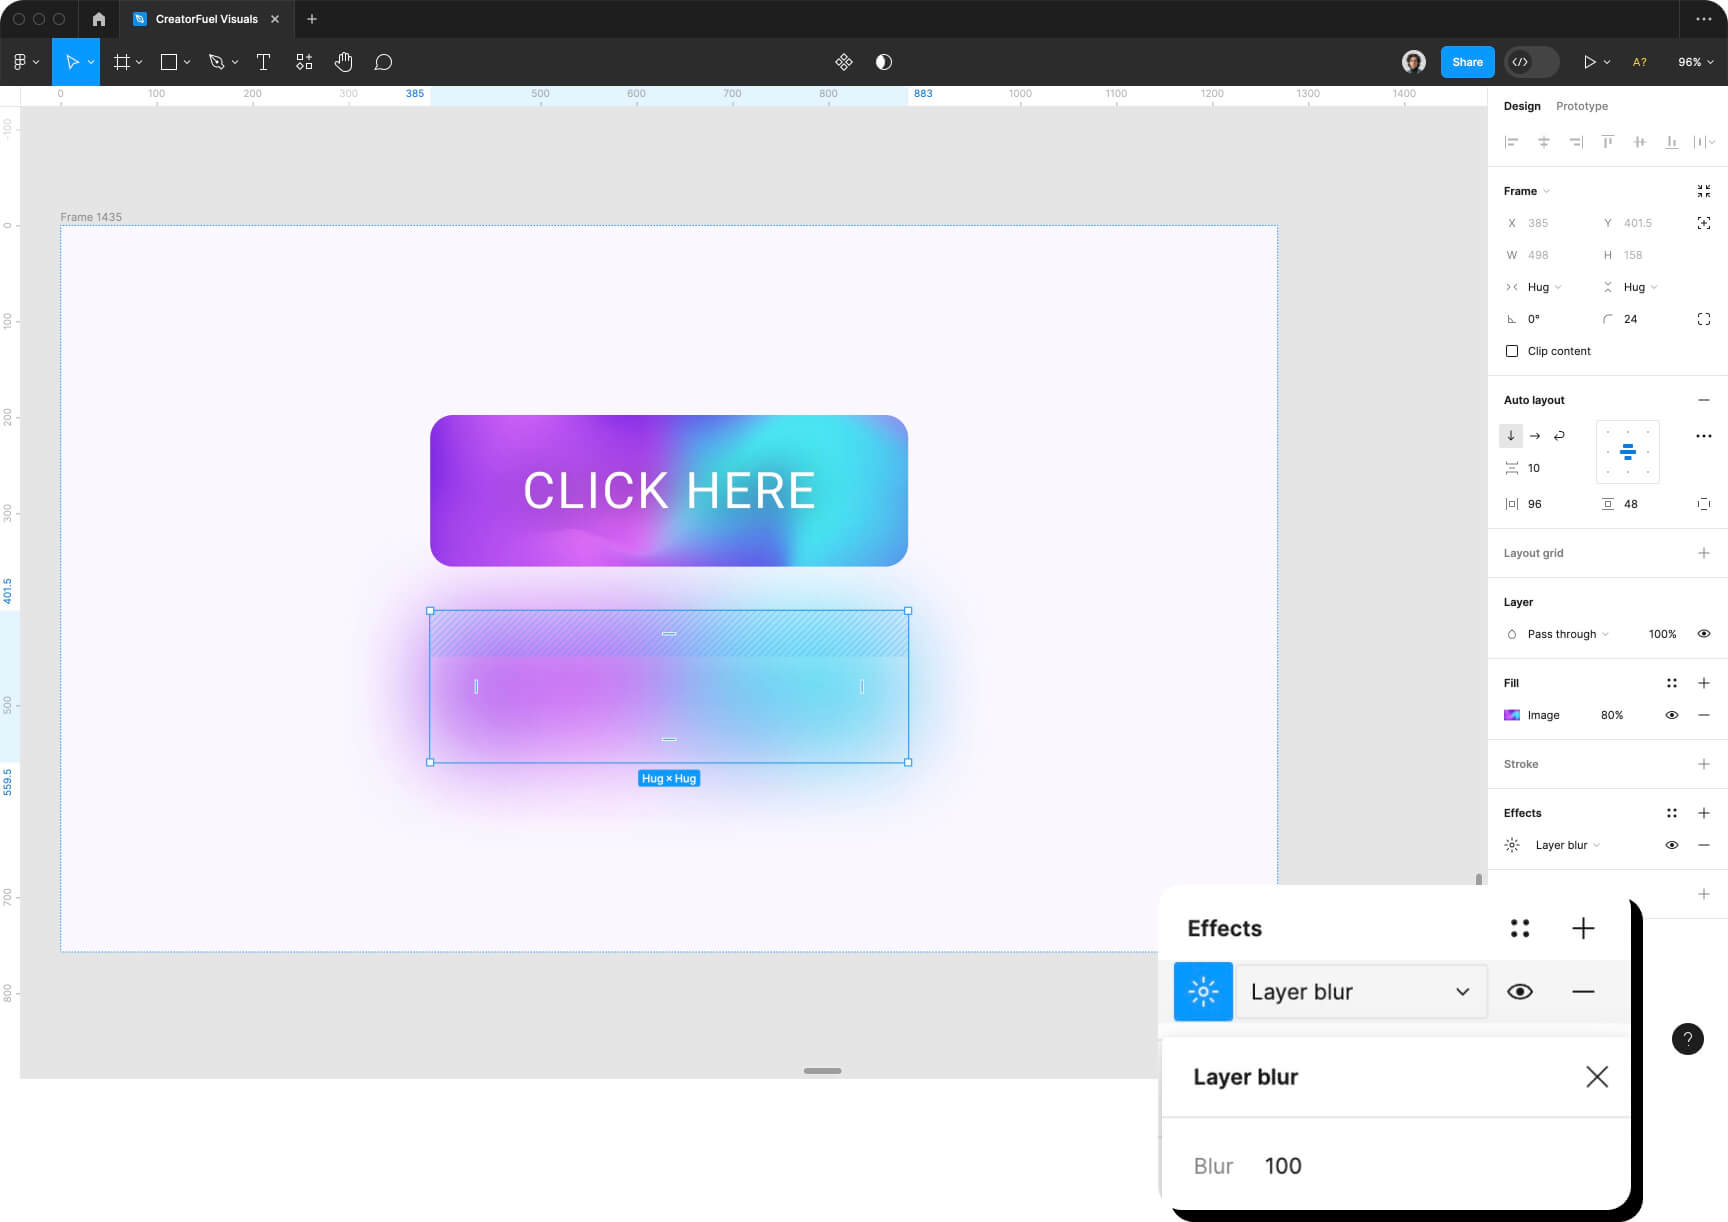The height and width of the screenshot is (1222, 1728).
Task: Enable the Clip content checkbox
Action: coord(1513,351)
